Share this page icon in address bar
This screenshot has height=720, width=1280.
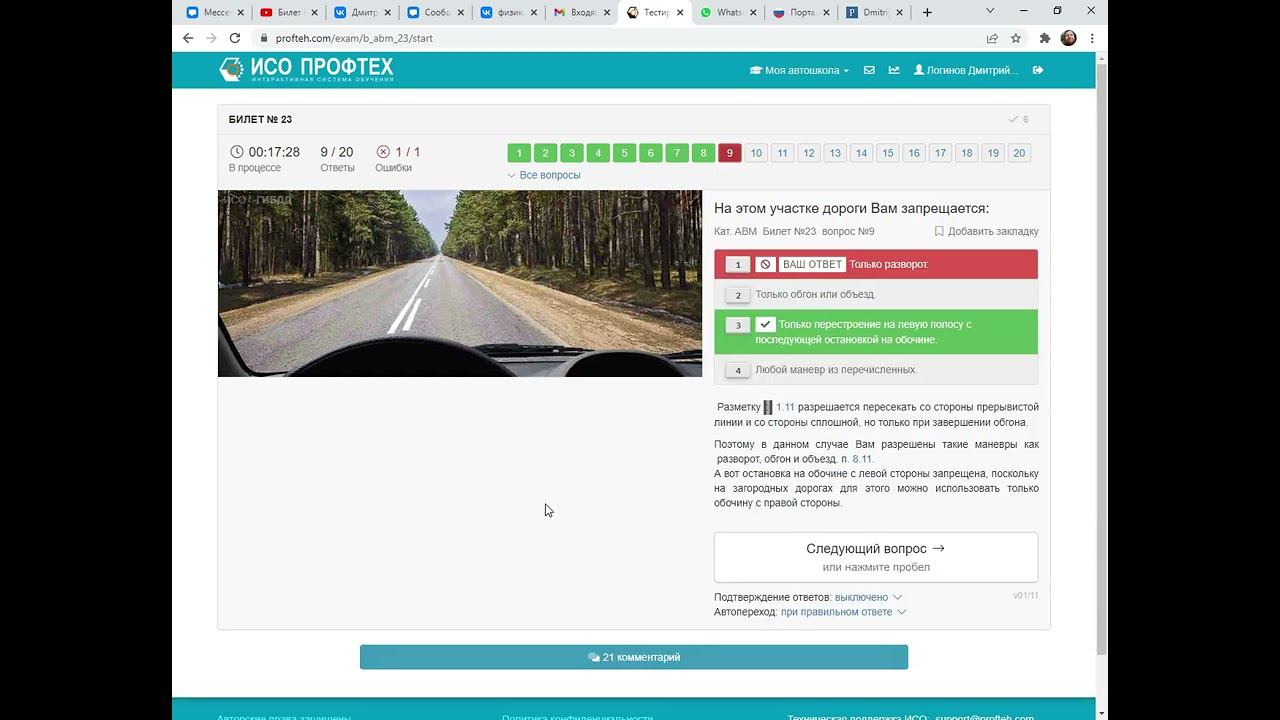click(x=992, y=38)
